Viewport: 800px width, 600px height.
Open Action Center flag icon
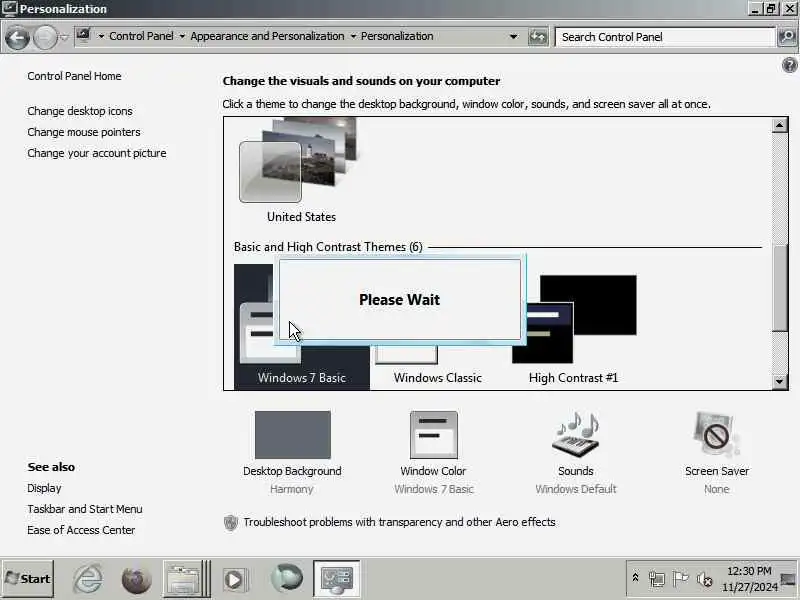click(680, 579)
